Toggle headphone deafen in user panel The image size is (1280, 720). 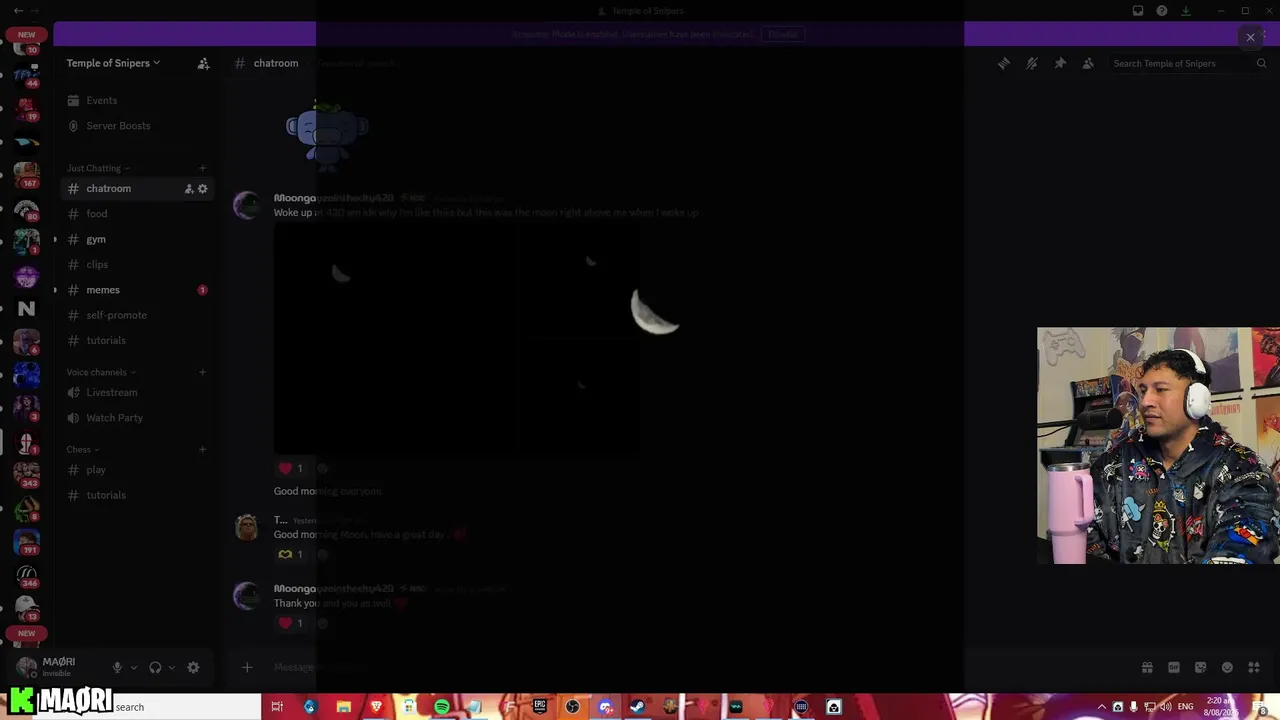click(x=155, y=668)
